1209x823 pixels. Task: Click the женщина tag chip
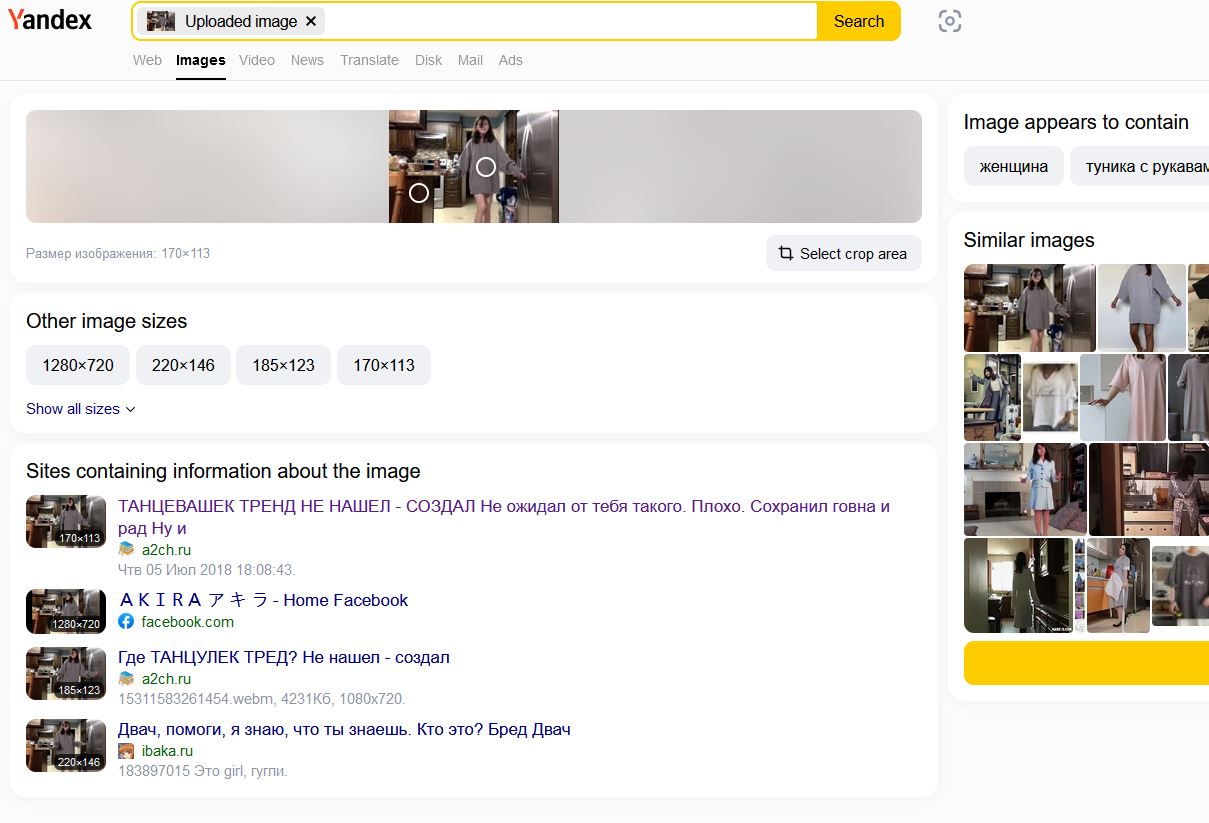point(1014,166)
